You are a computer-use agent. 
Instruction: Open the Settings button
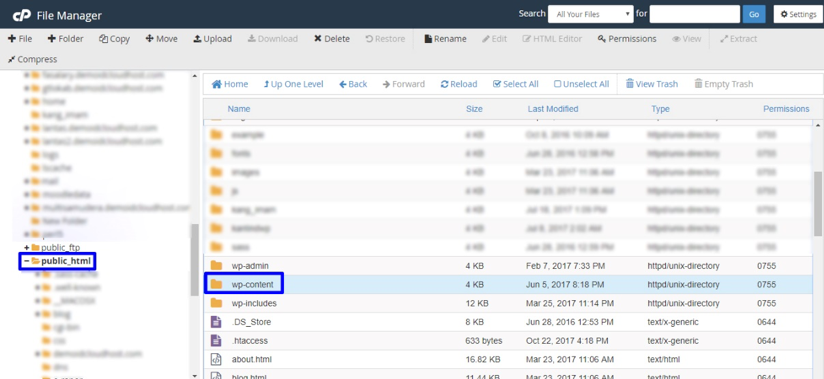(x=798, y=14)
